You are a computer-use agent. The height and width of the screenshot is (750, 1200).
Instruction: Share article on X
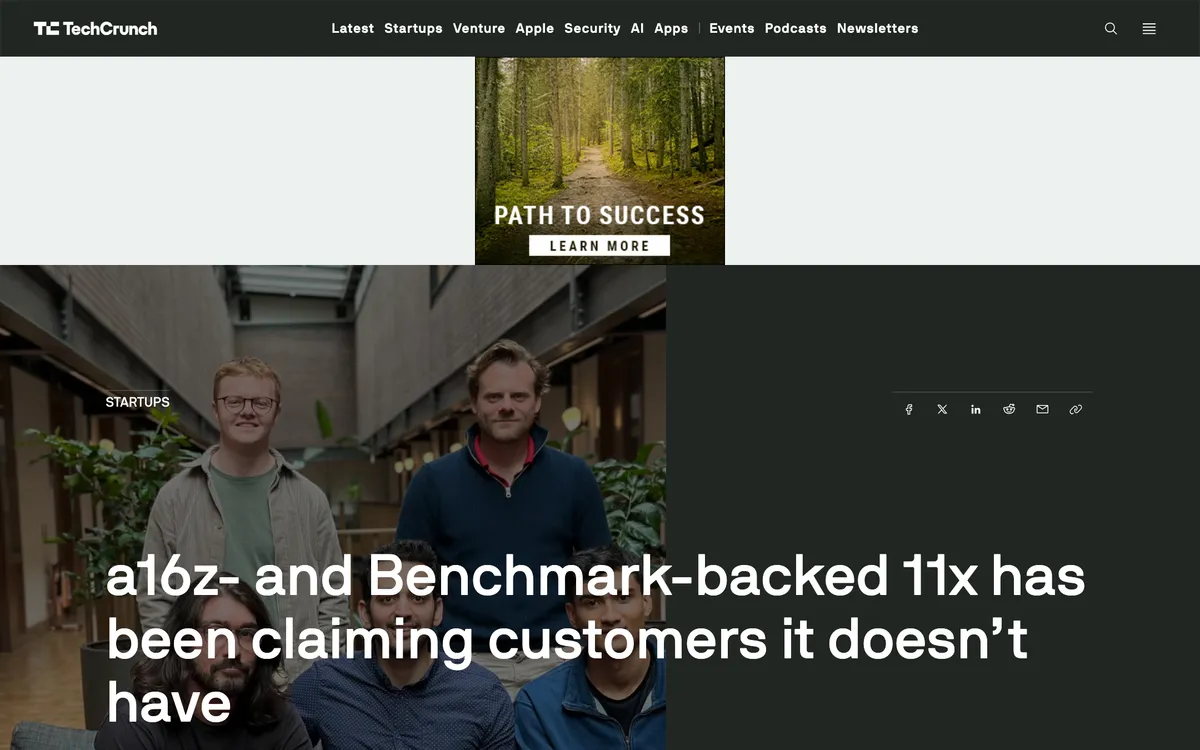click(x=942, y=409)
